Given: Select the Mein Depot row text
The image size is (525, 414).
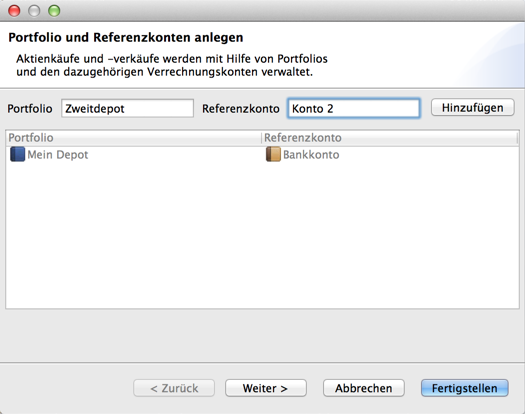Looking at the screenshot, I should click(58, 155).
